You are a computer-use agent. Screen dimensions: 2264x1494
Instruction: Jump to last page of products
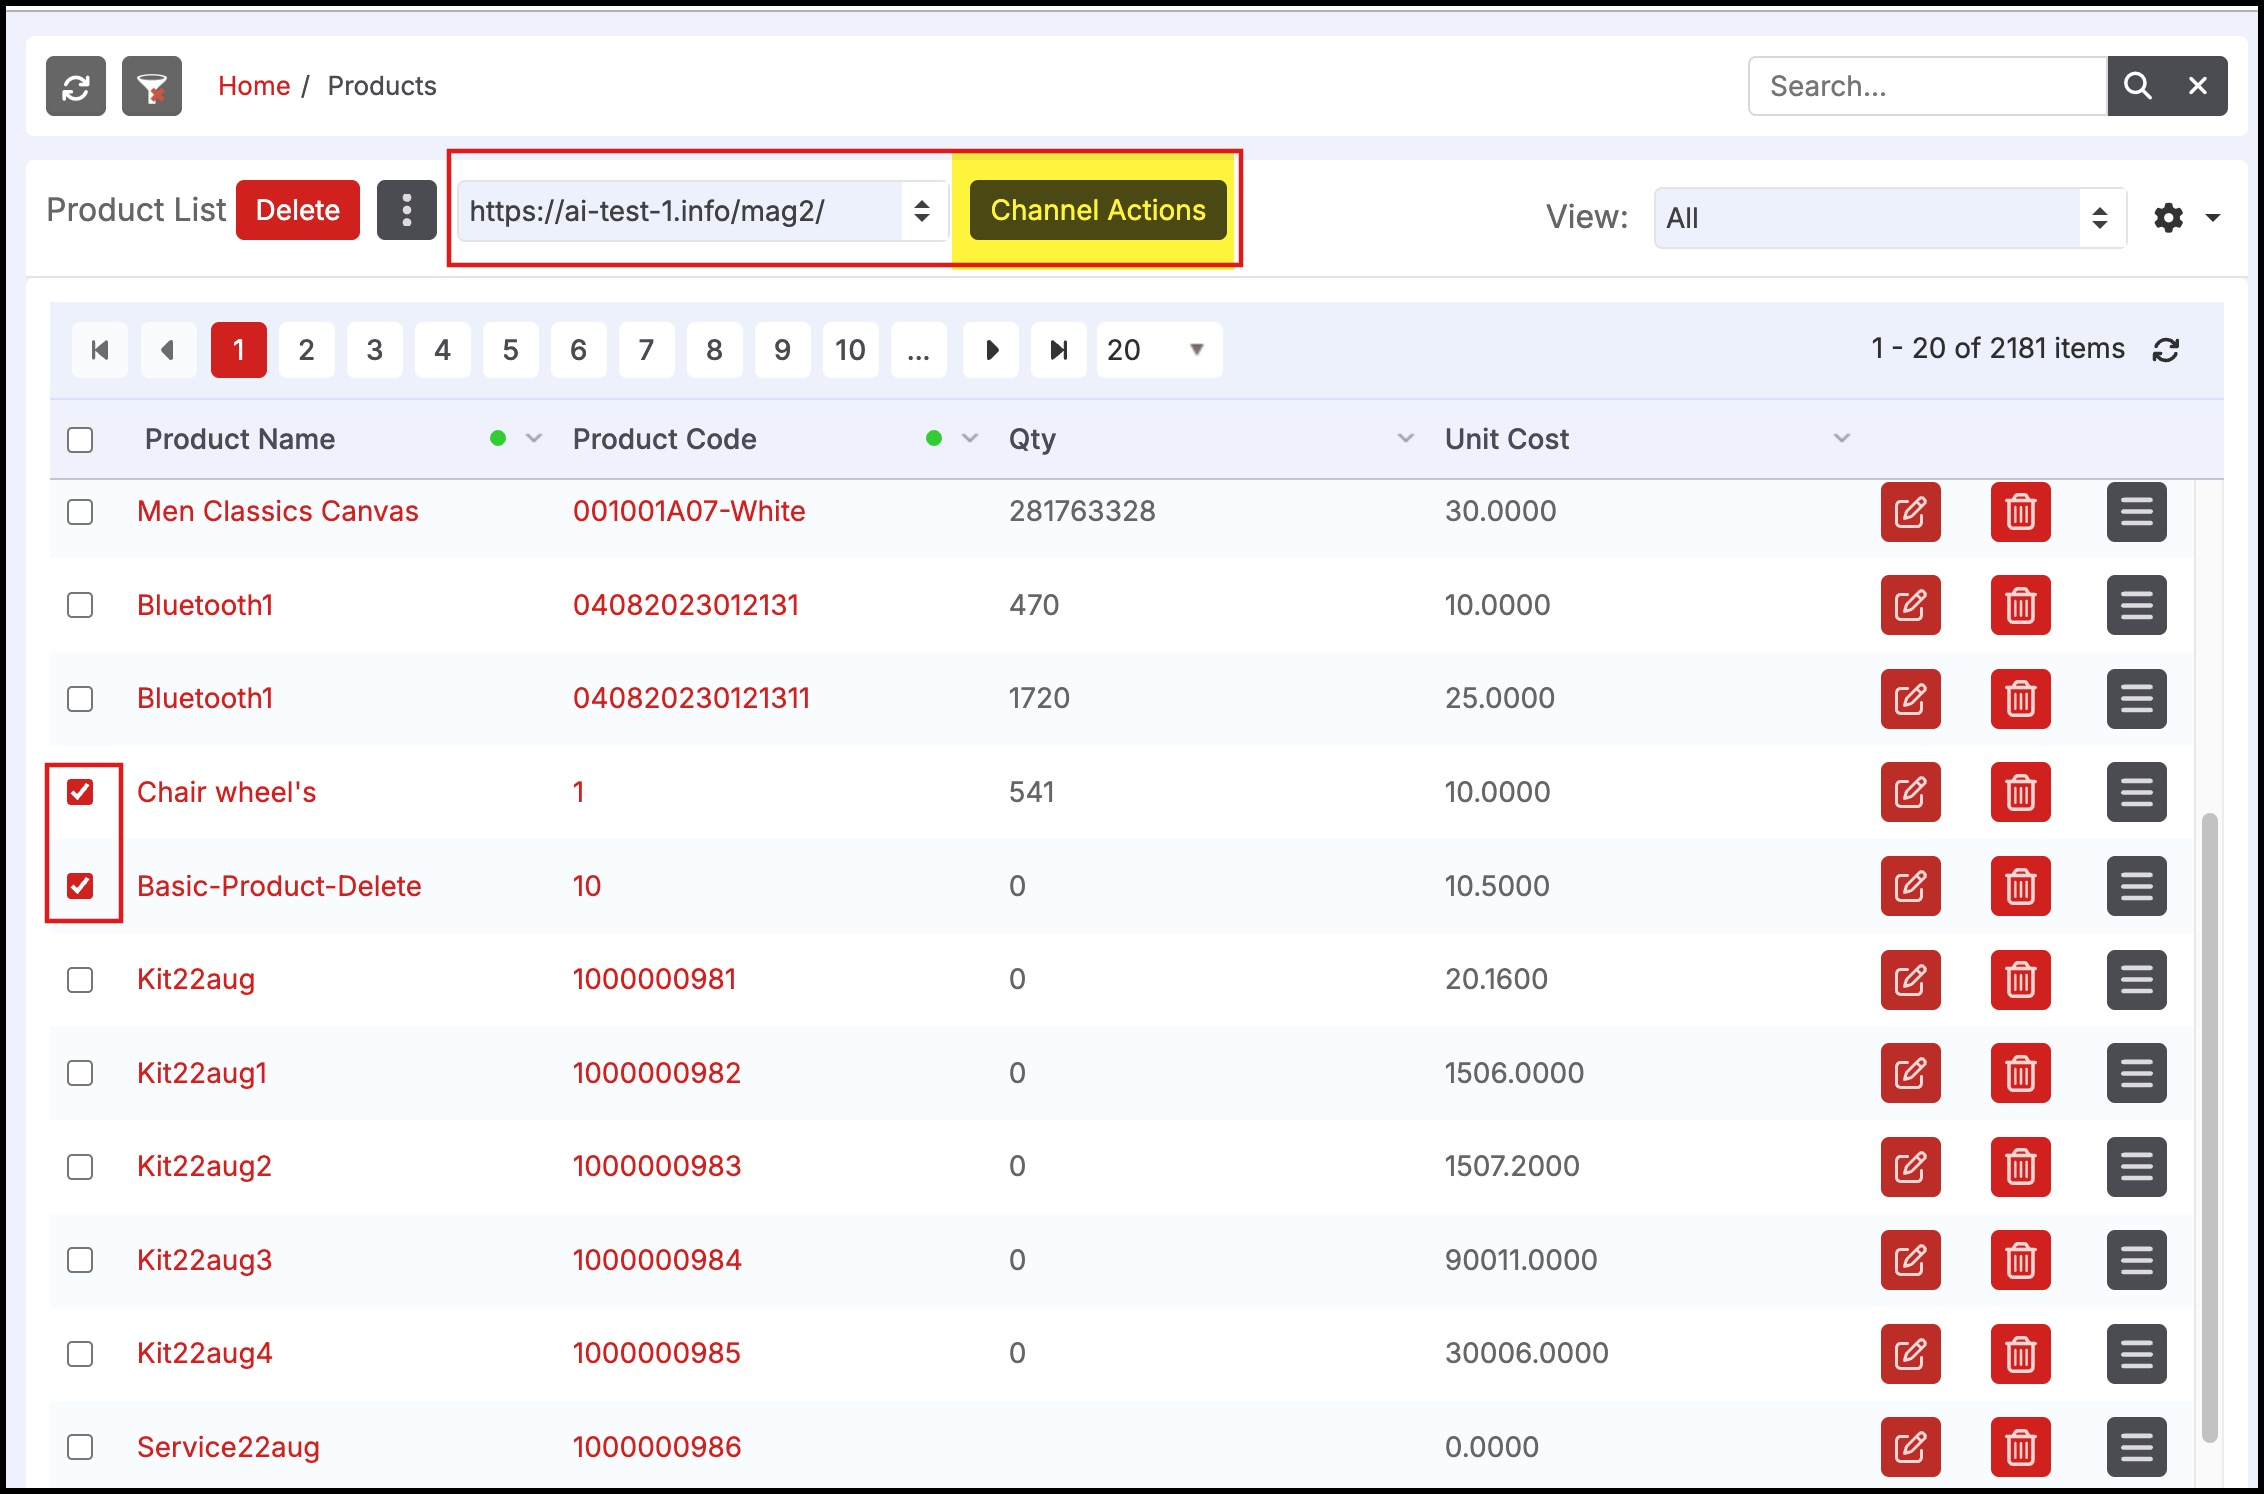pyautogui.click(x=1059, y=350)
